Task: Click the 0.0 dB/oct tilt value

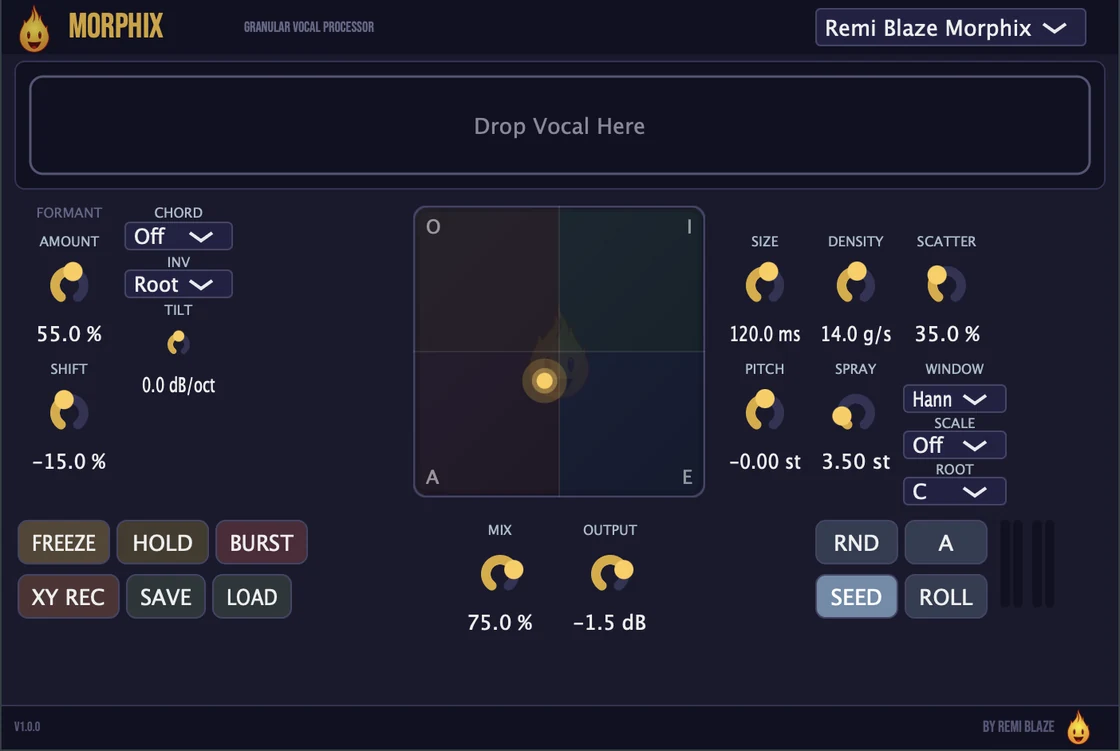Action: (178, 385)
